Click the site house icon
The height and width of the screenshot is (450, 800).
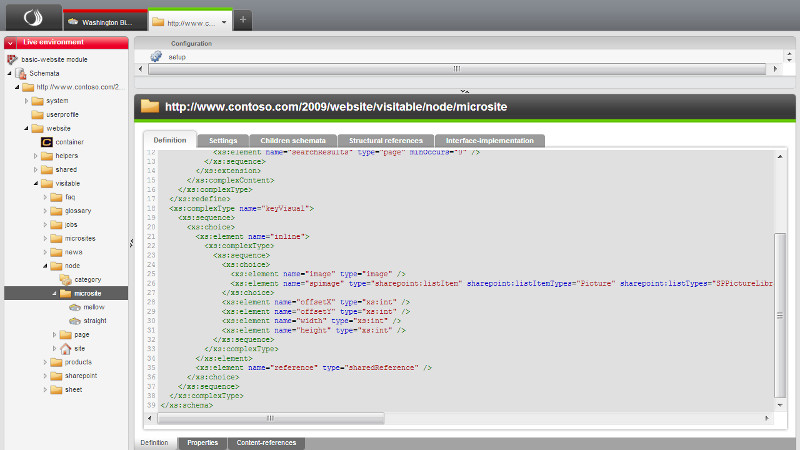point(66,348)
